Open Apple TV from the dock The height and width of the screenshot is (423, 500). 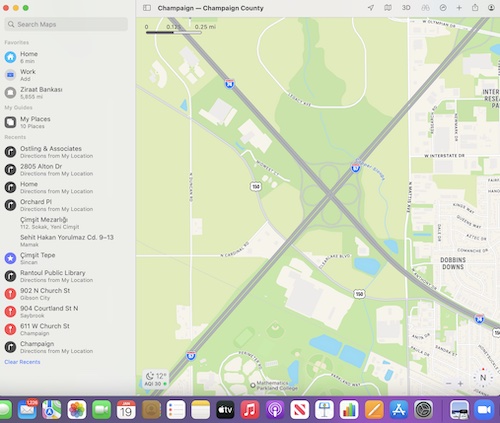(225, 410)
